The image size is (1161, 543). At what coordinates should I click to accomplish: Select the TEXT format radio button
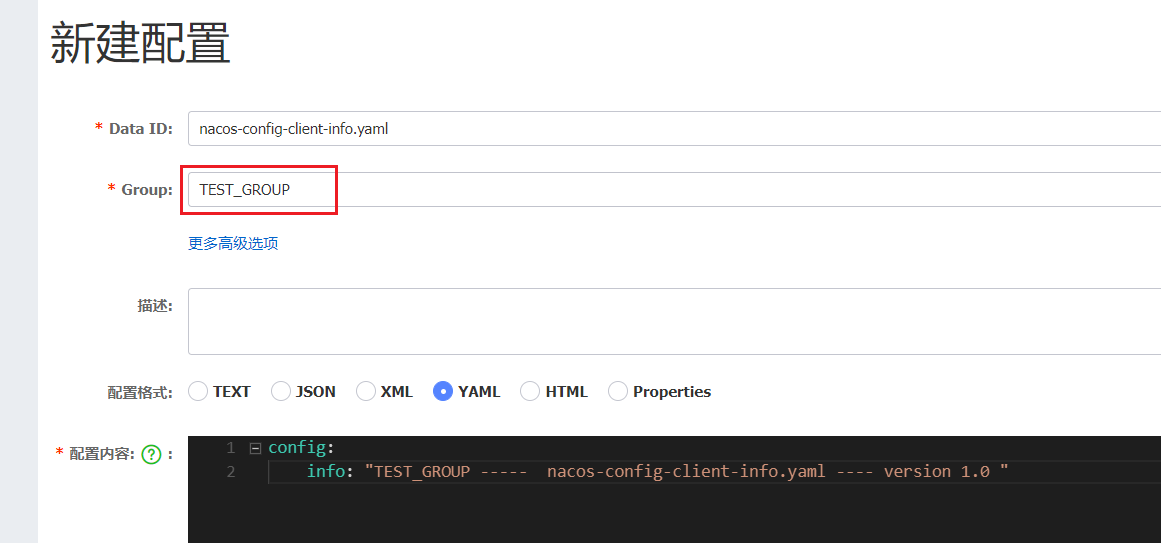[198, 391]
